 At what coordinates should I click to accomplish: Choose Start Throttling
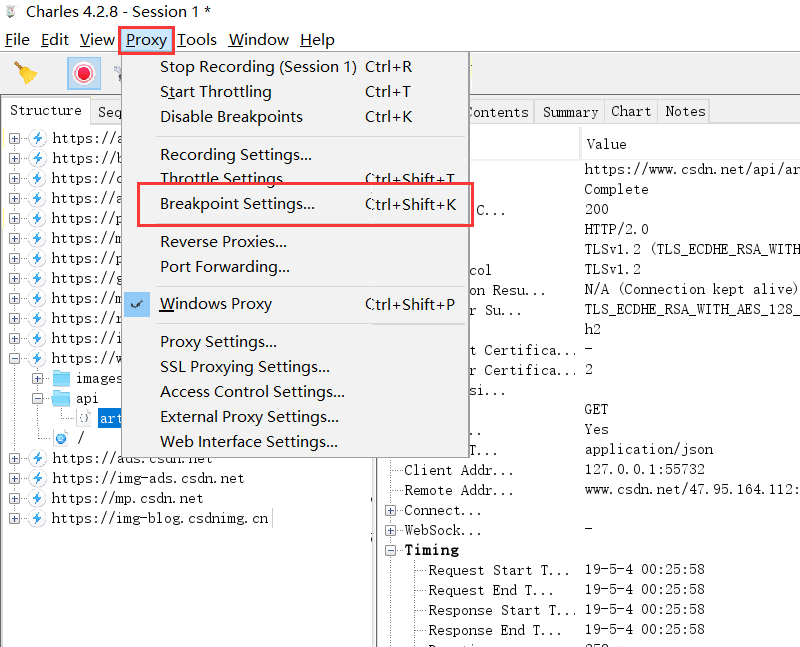[x=296, y=92]
